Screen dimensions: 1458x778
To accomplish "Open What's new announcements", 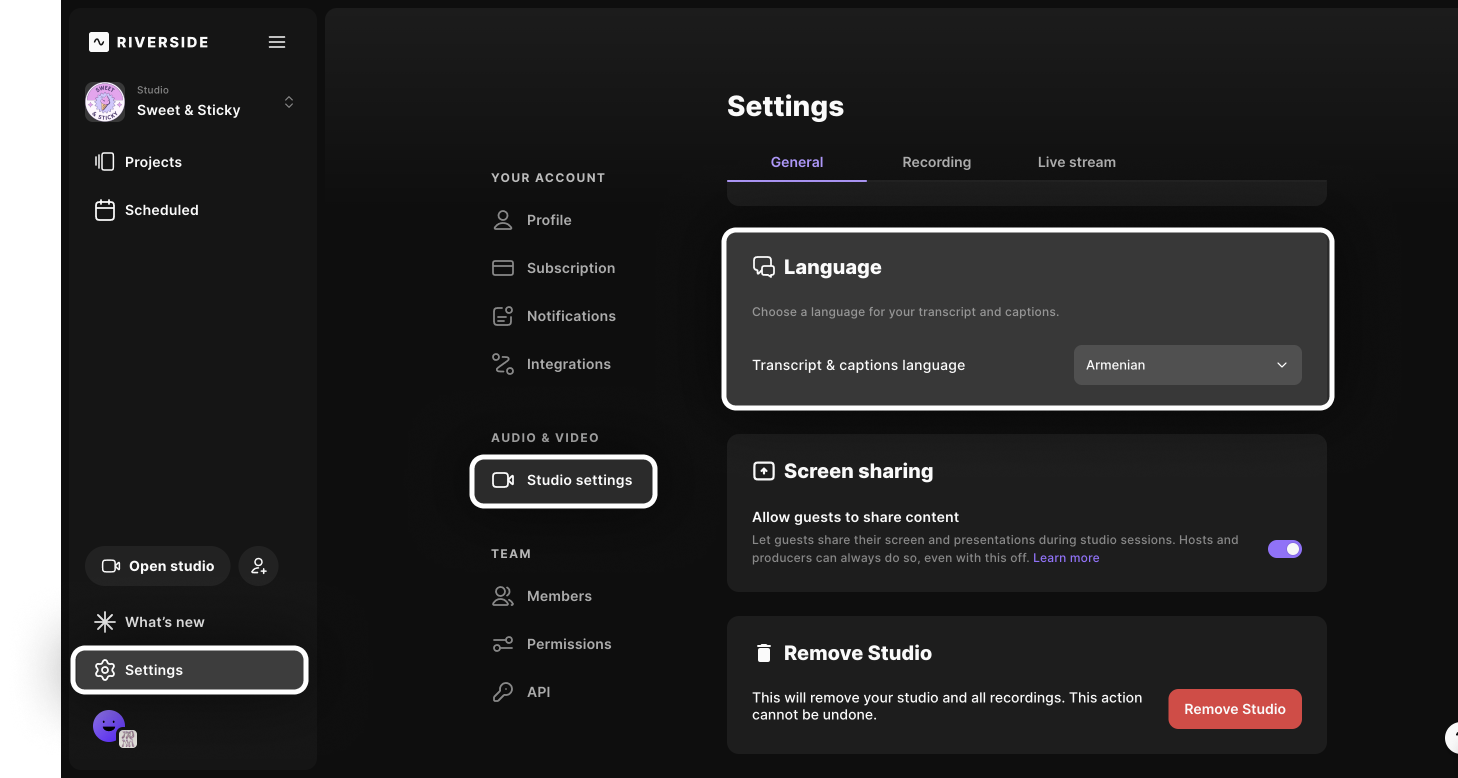I will [x=164, y=622].
